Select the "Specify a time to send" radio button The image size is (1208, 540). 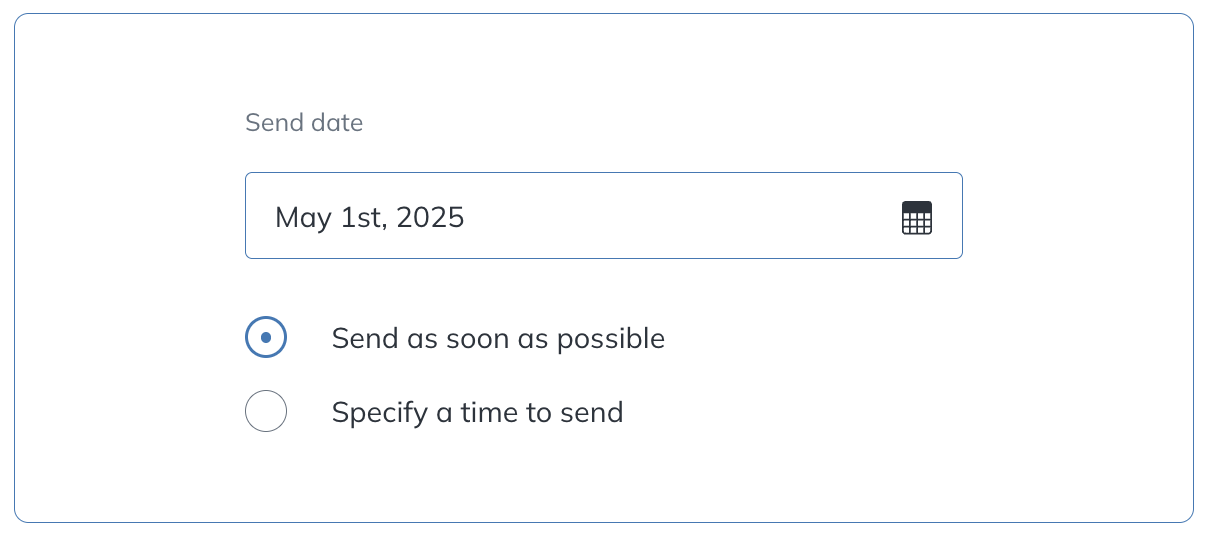click(x=266, y=411)
